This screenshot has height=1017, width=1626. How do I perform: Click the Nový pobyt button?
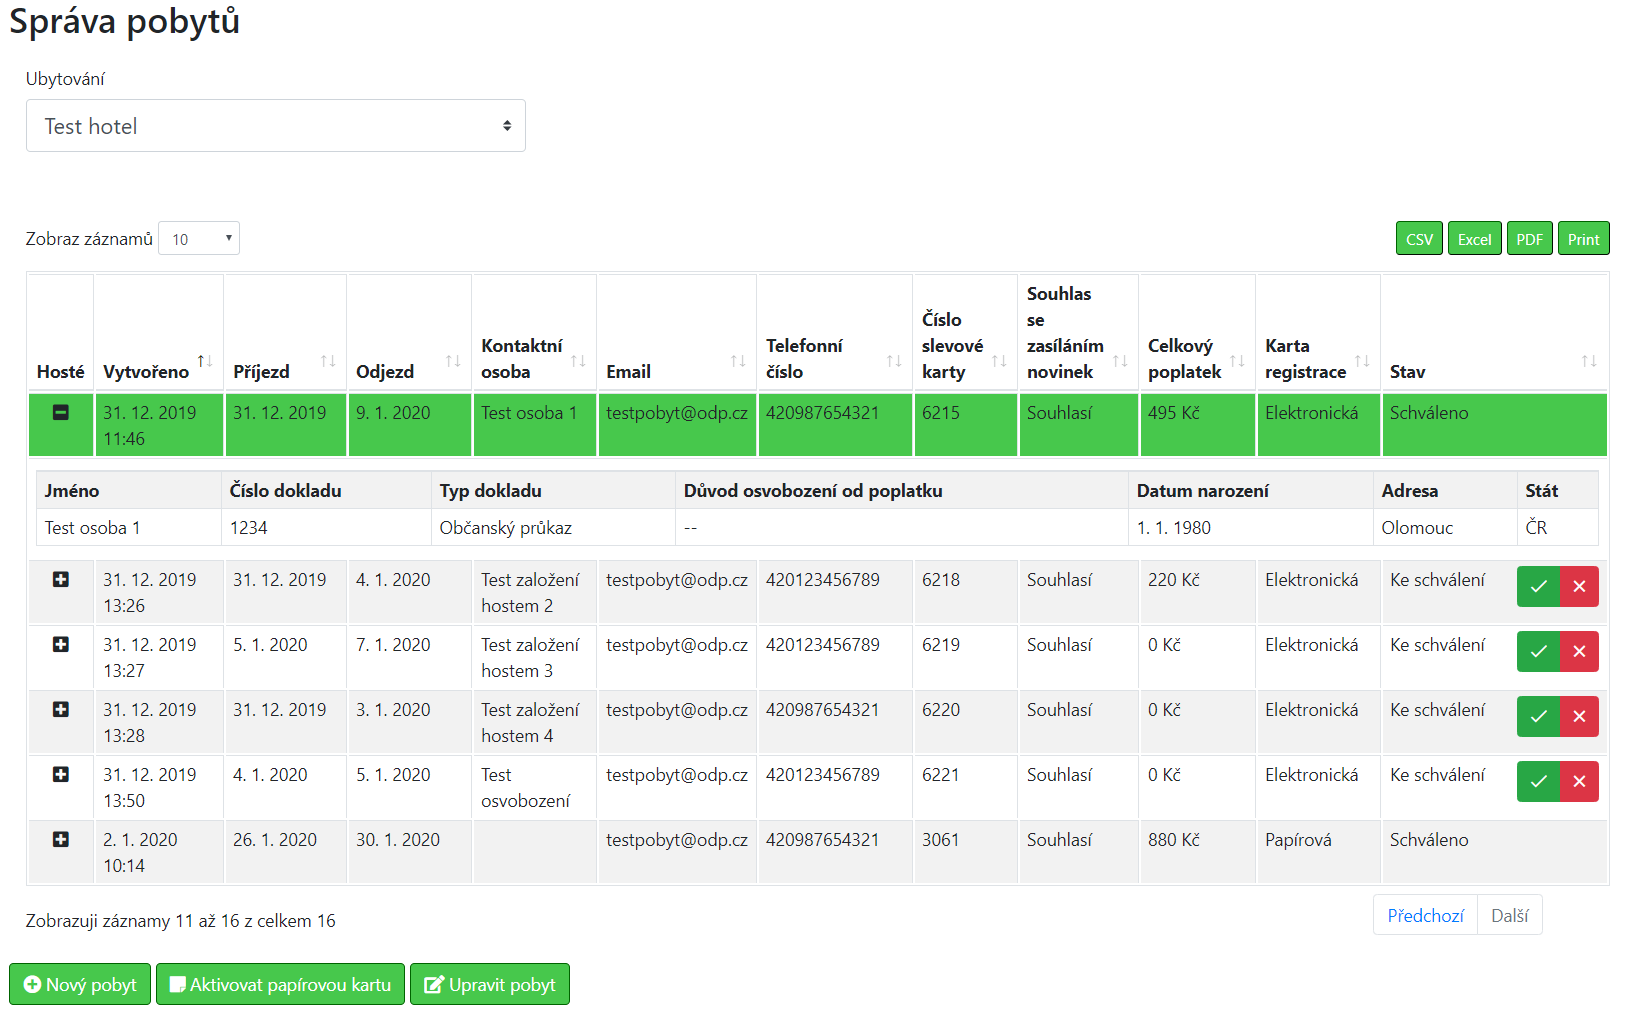(80, 984)
